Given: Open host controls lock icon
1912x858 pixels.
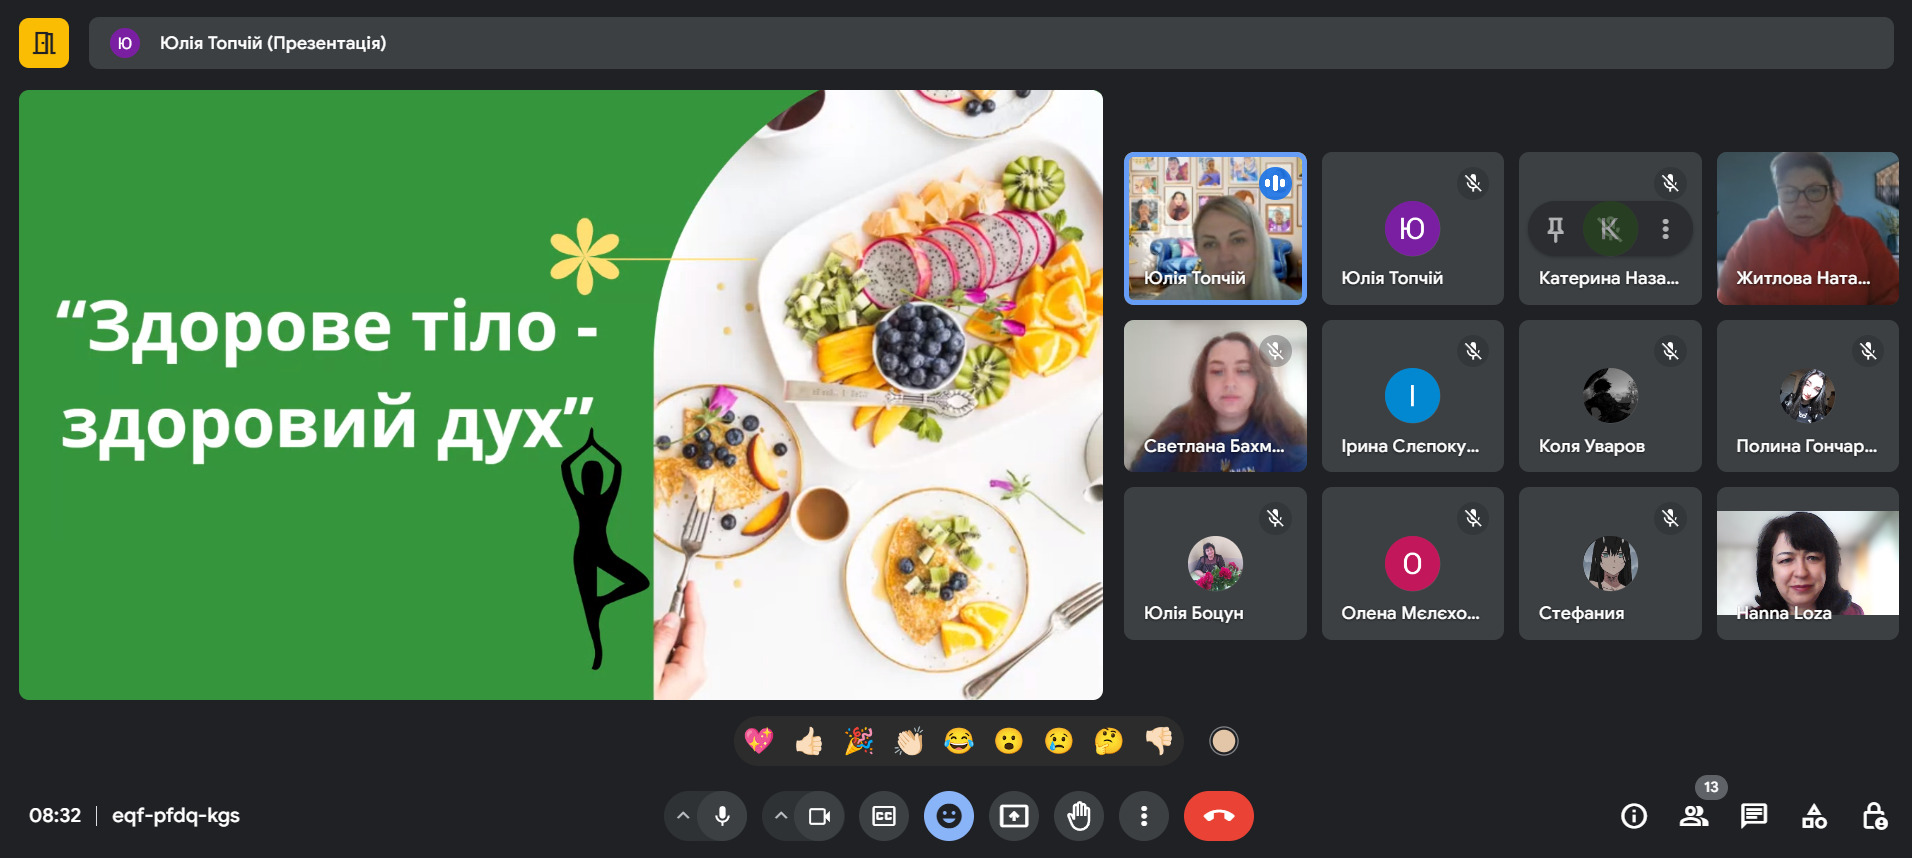Looking at the screenshot, I should (x=1874, y=816).
